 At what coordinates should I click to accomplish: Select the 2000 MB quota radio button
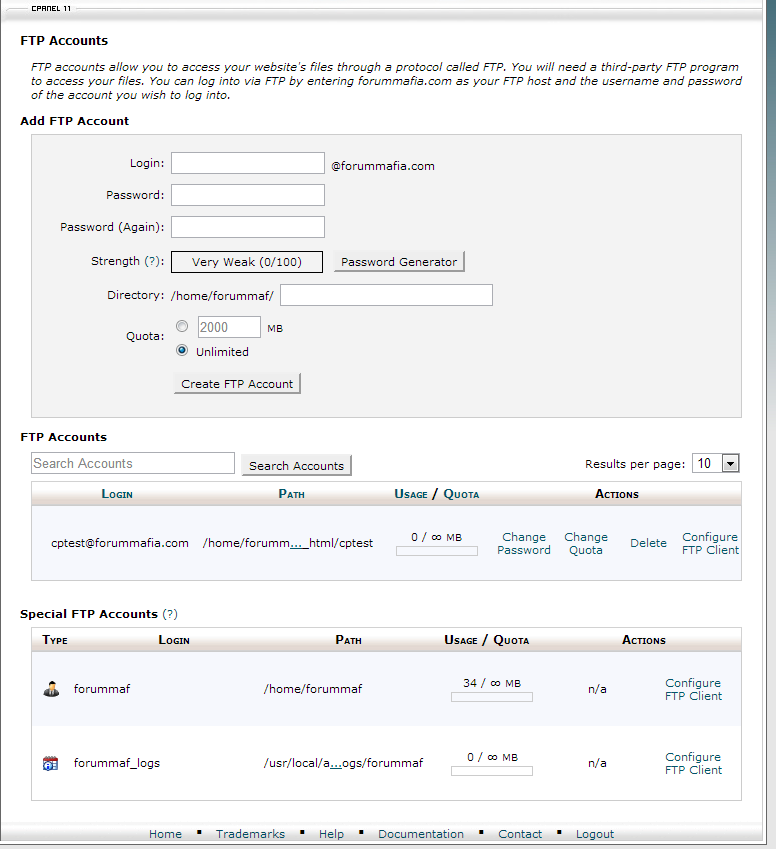[182, 326]
